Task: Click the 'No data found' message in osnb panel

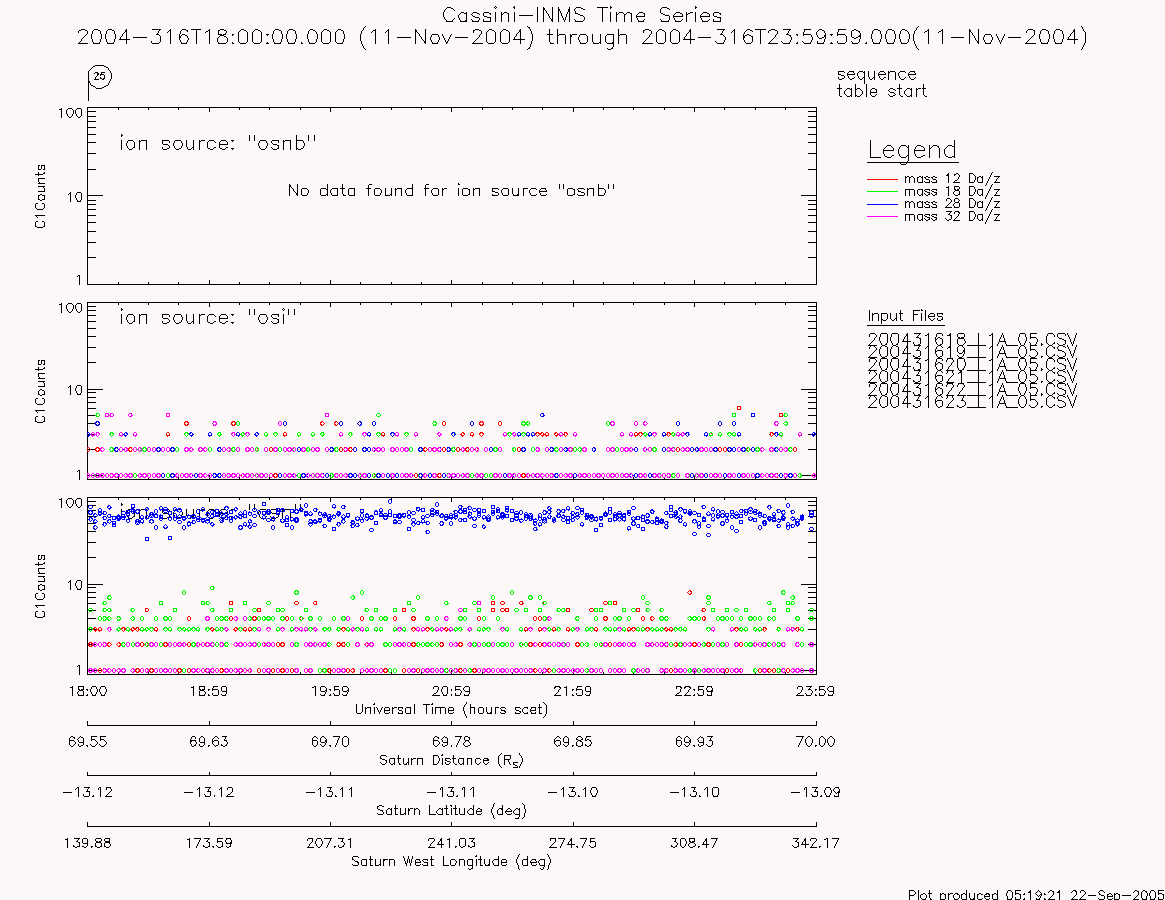Action: coord(452,190)
